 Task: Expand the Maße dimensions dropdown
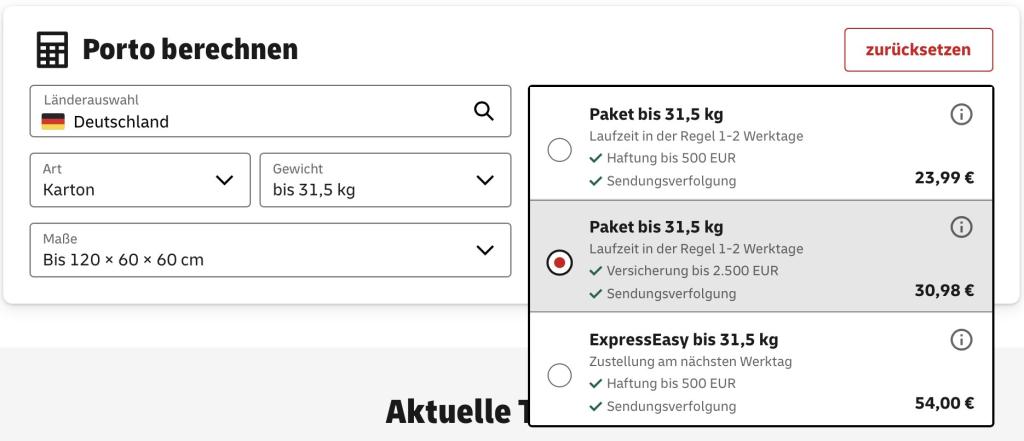(270, 250)
